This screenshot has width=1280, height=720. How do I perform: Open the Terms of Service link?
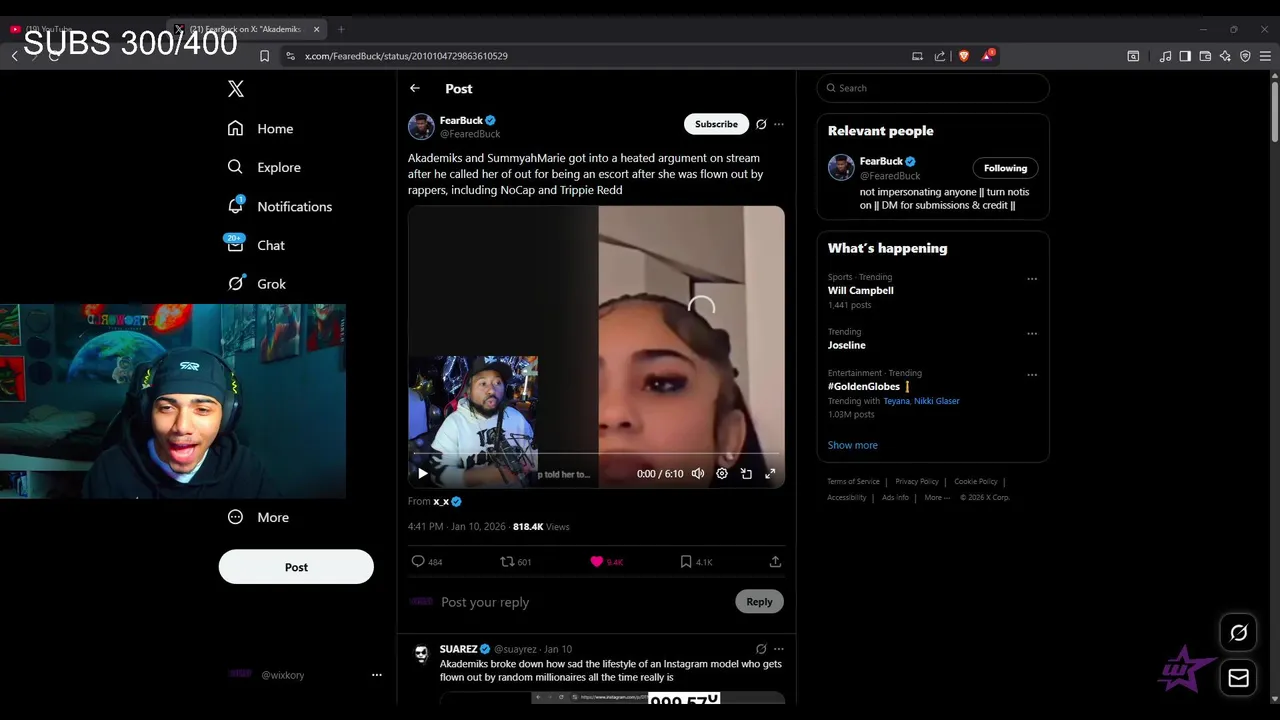click(853, 482)
